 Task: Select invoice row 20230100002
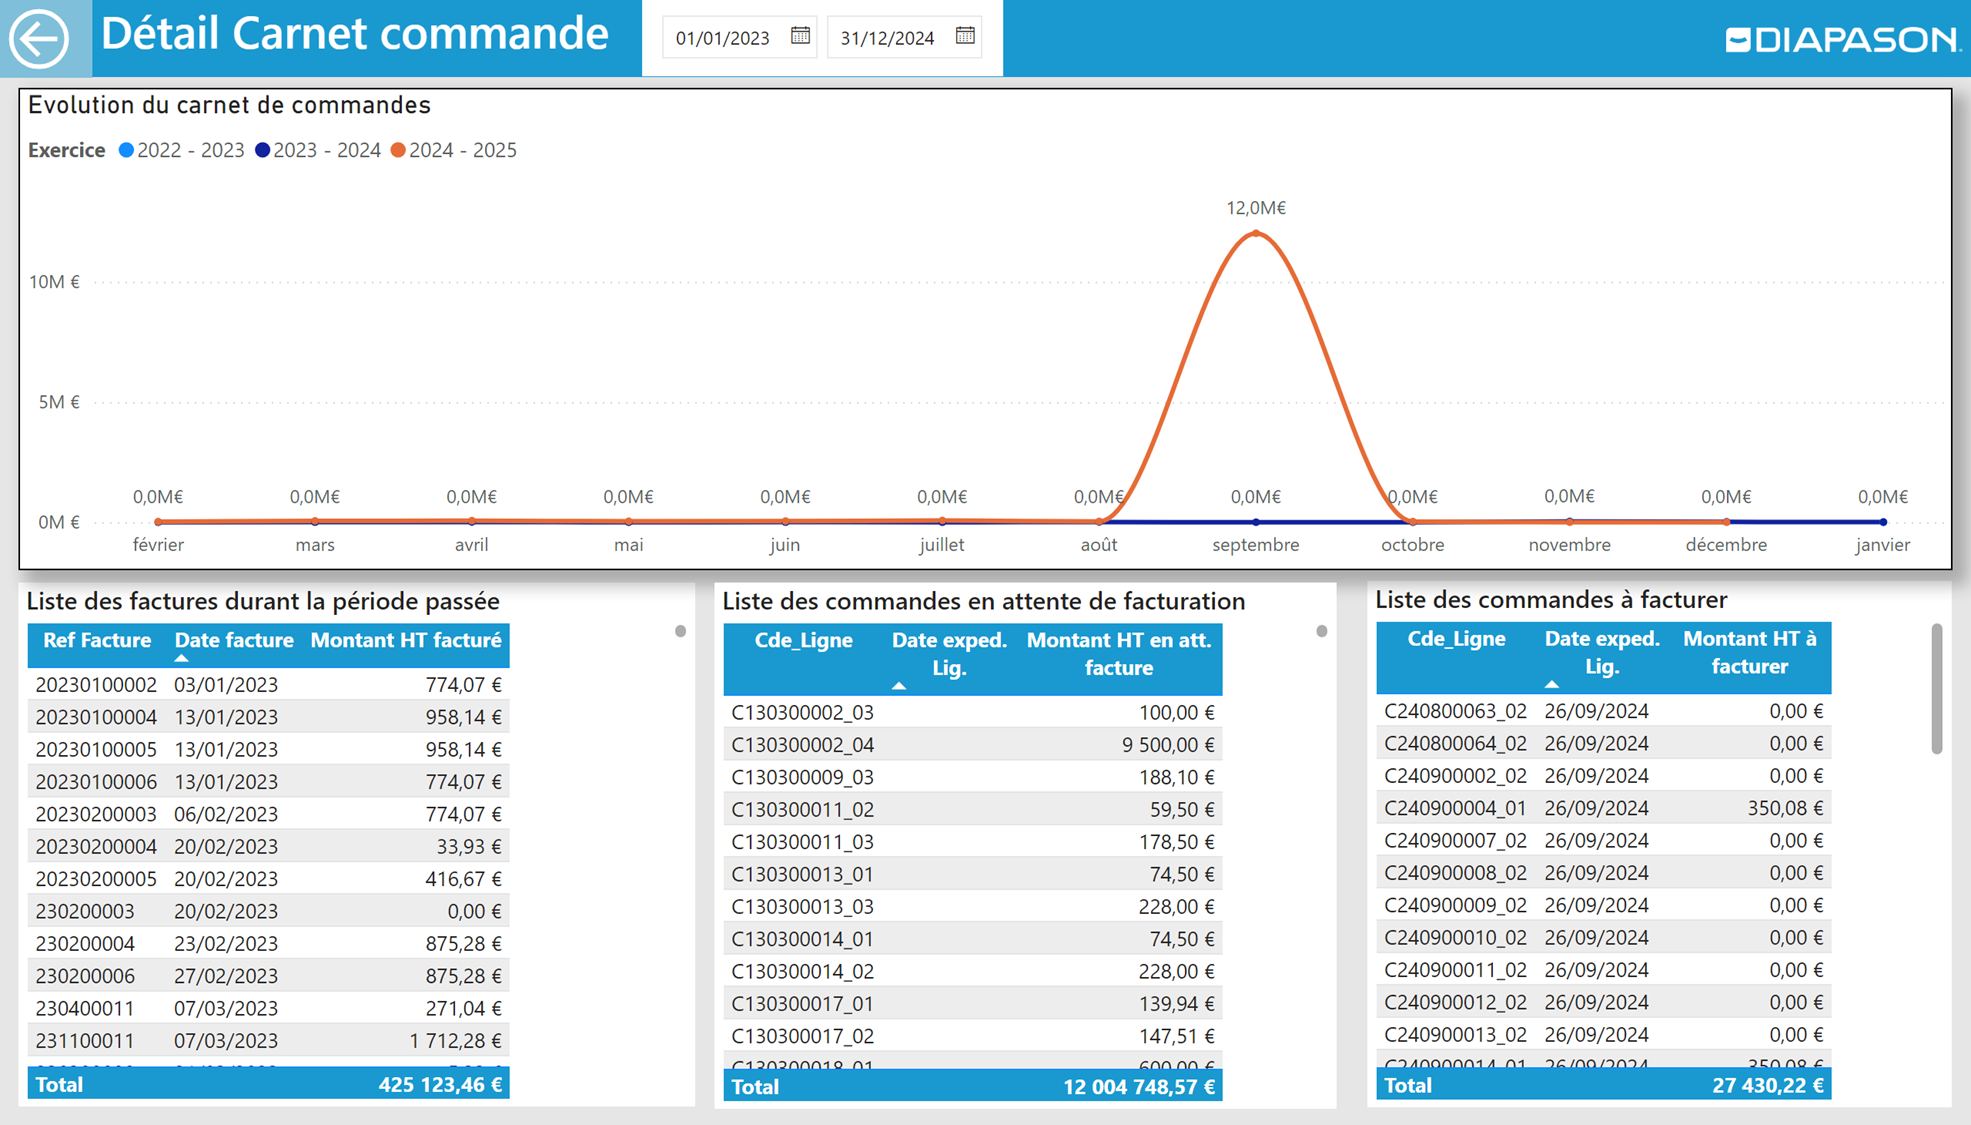pos(268,685)
